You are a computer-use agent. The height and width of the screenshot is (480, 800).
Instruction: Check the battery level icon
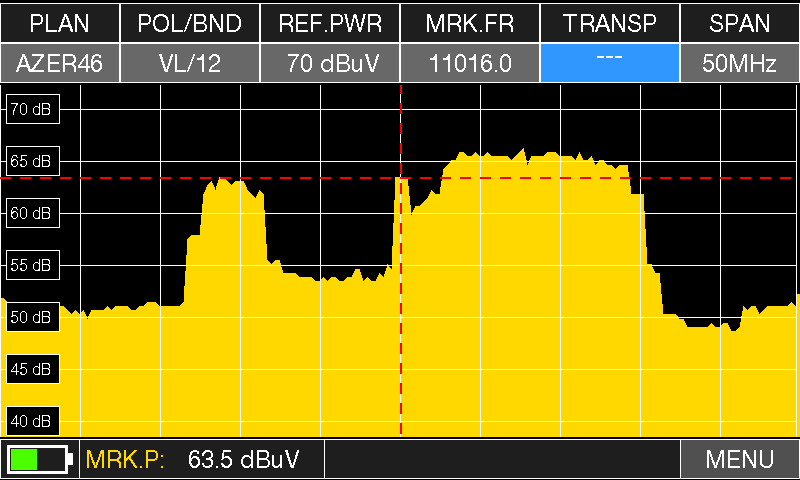[40, 459]
